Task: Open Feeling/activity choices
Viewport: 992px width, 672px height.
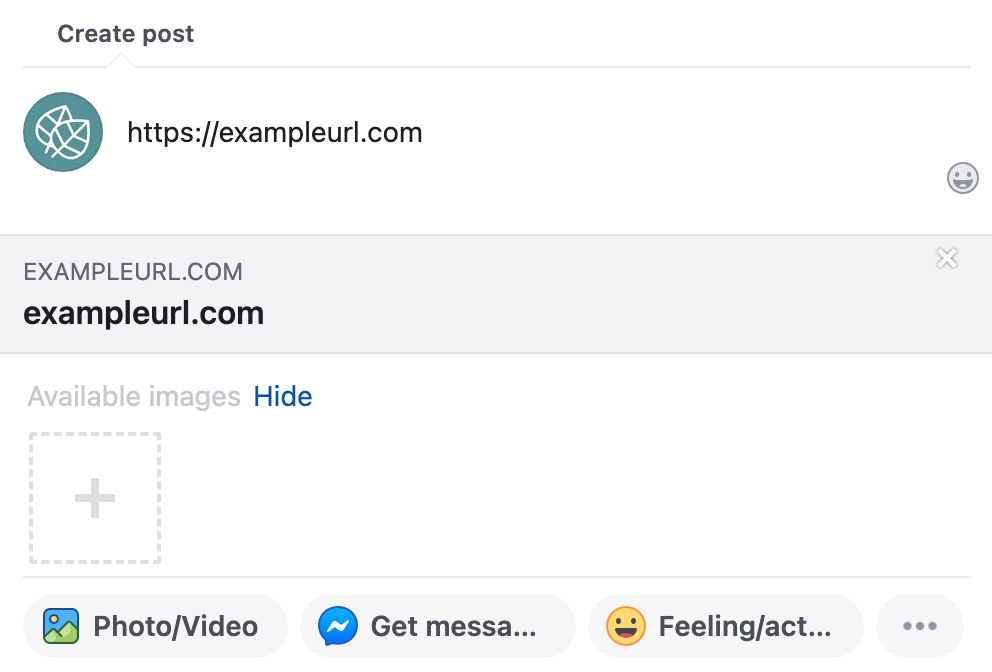Action: 725,625
